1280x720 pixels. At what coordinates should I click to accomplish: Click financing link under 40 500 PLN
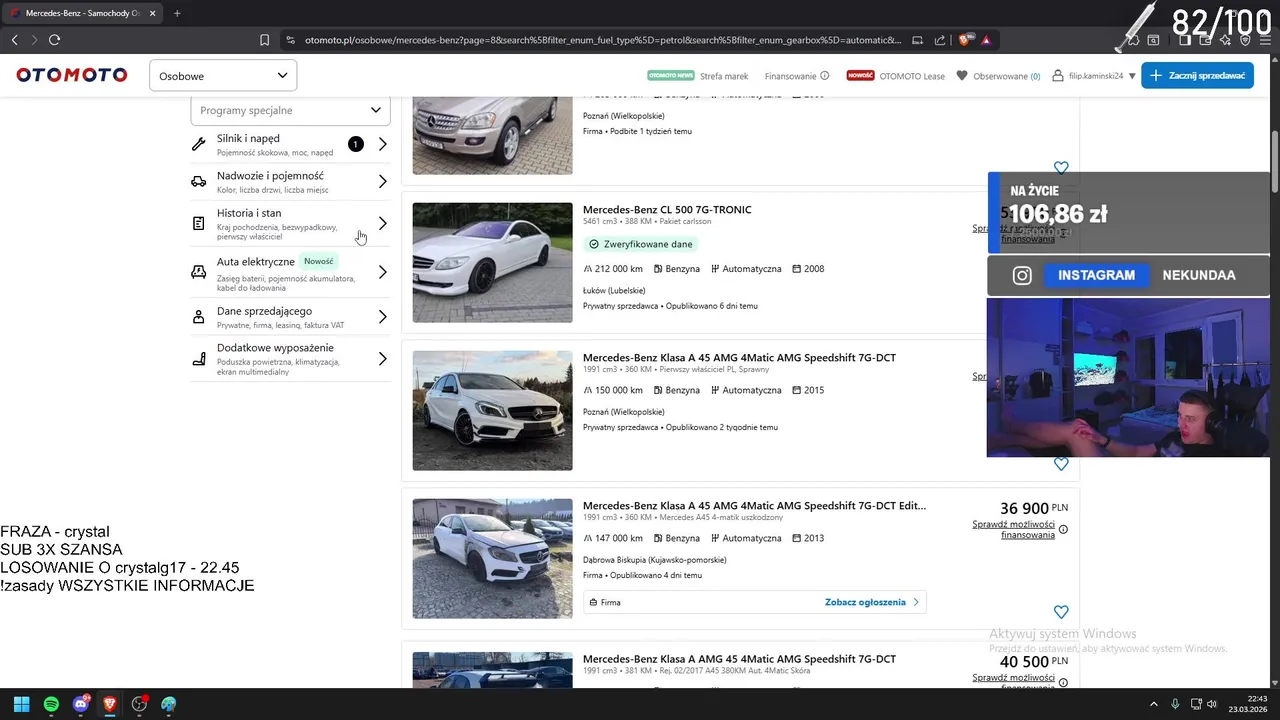coord(1013,682)
